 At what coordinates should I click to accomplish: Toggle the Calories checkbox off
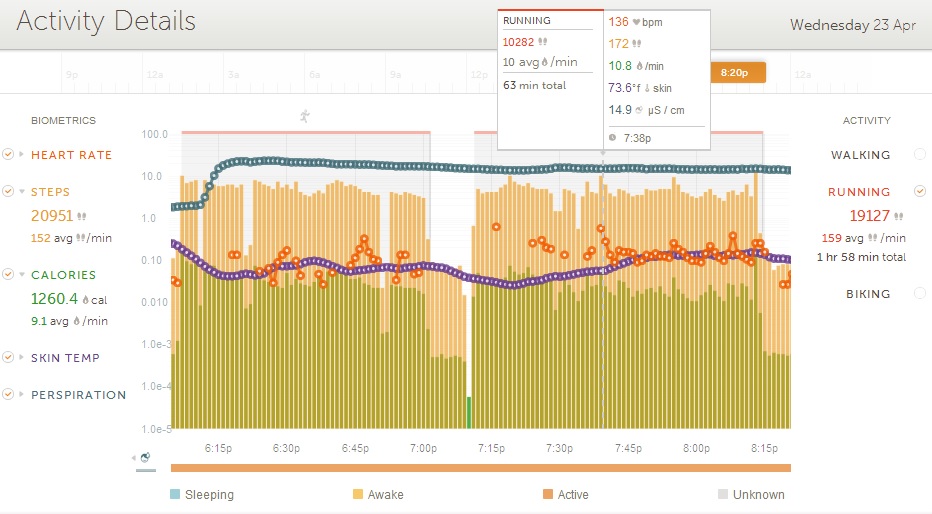point(8,275)
